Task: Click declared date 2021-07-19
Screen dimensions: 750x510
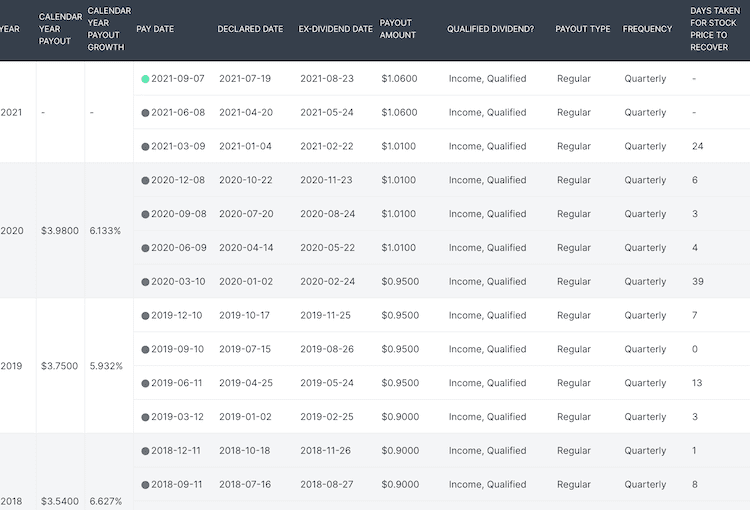Action: tap(245, 78)
